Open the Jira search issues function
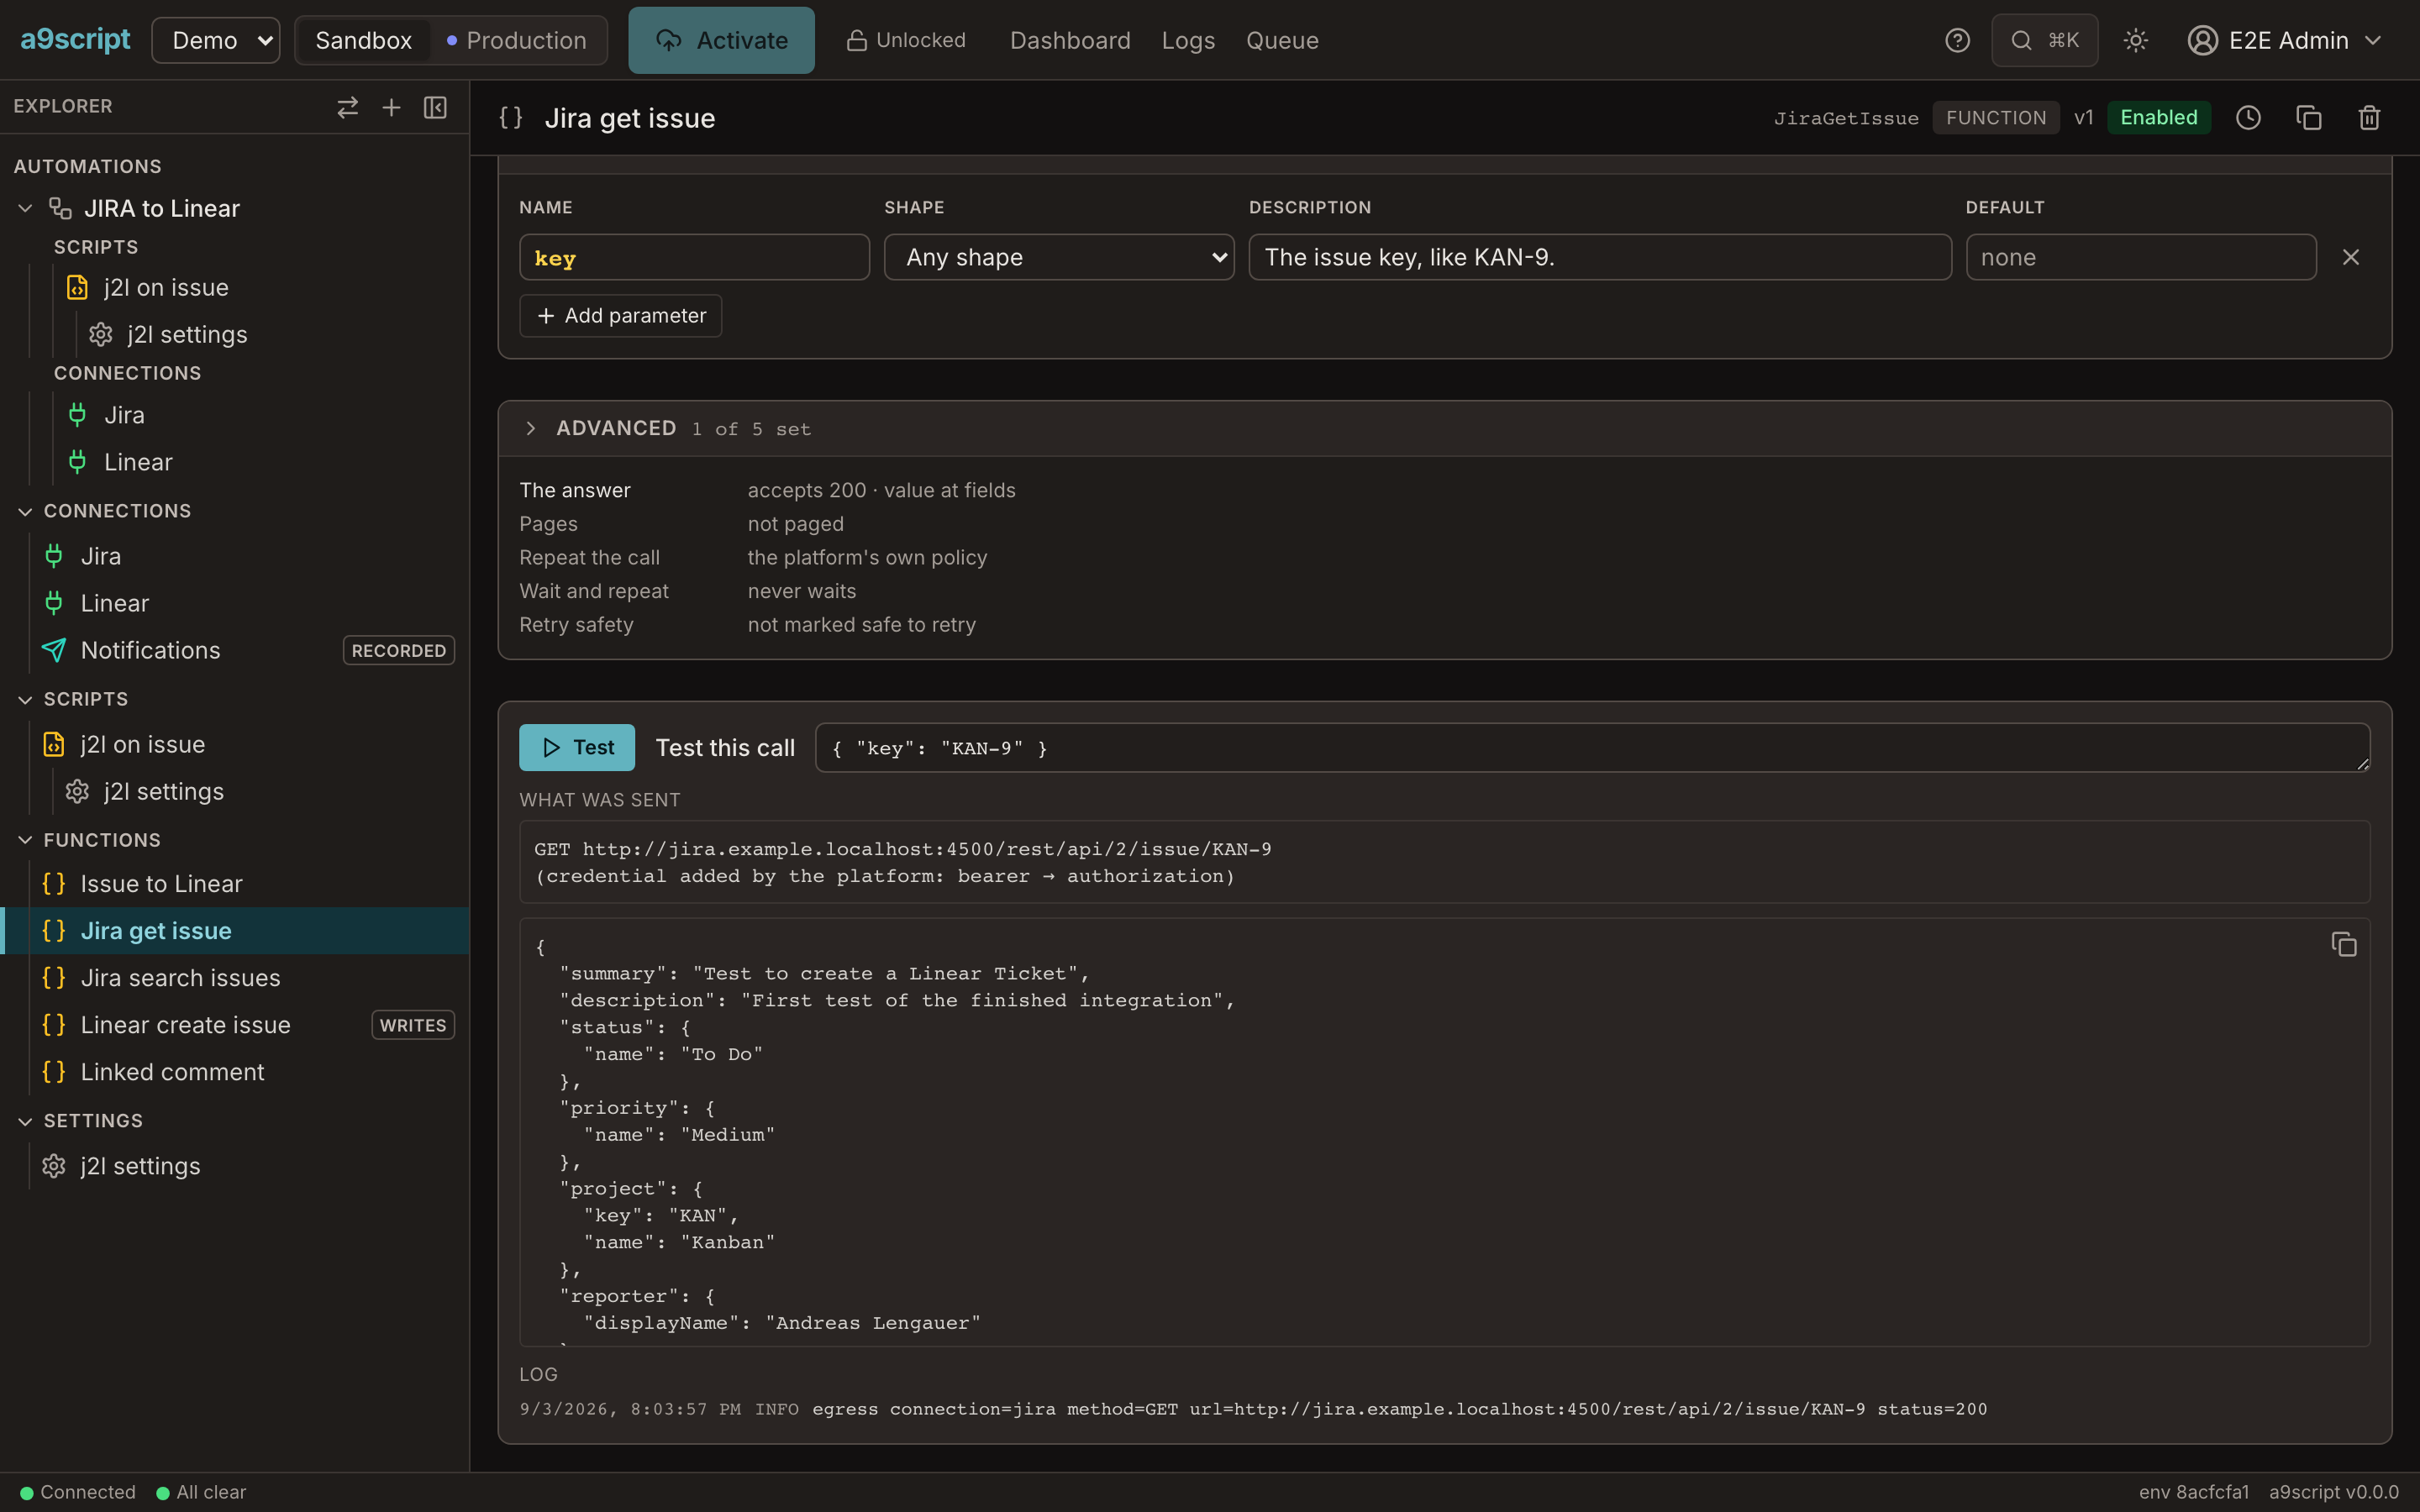 point(180,977)
